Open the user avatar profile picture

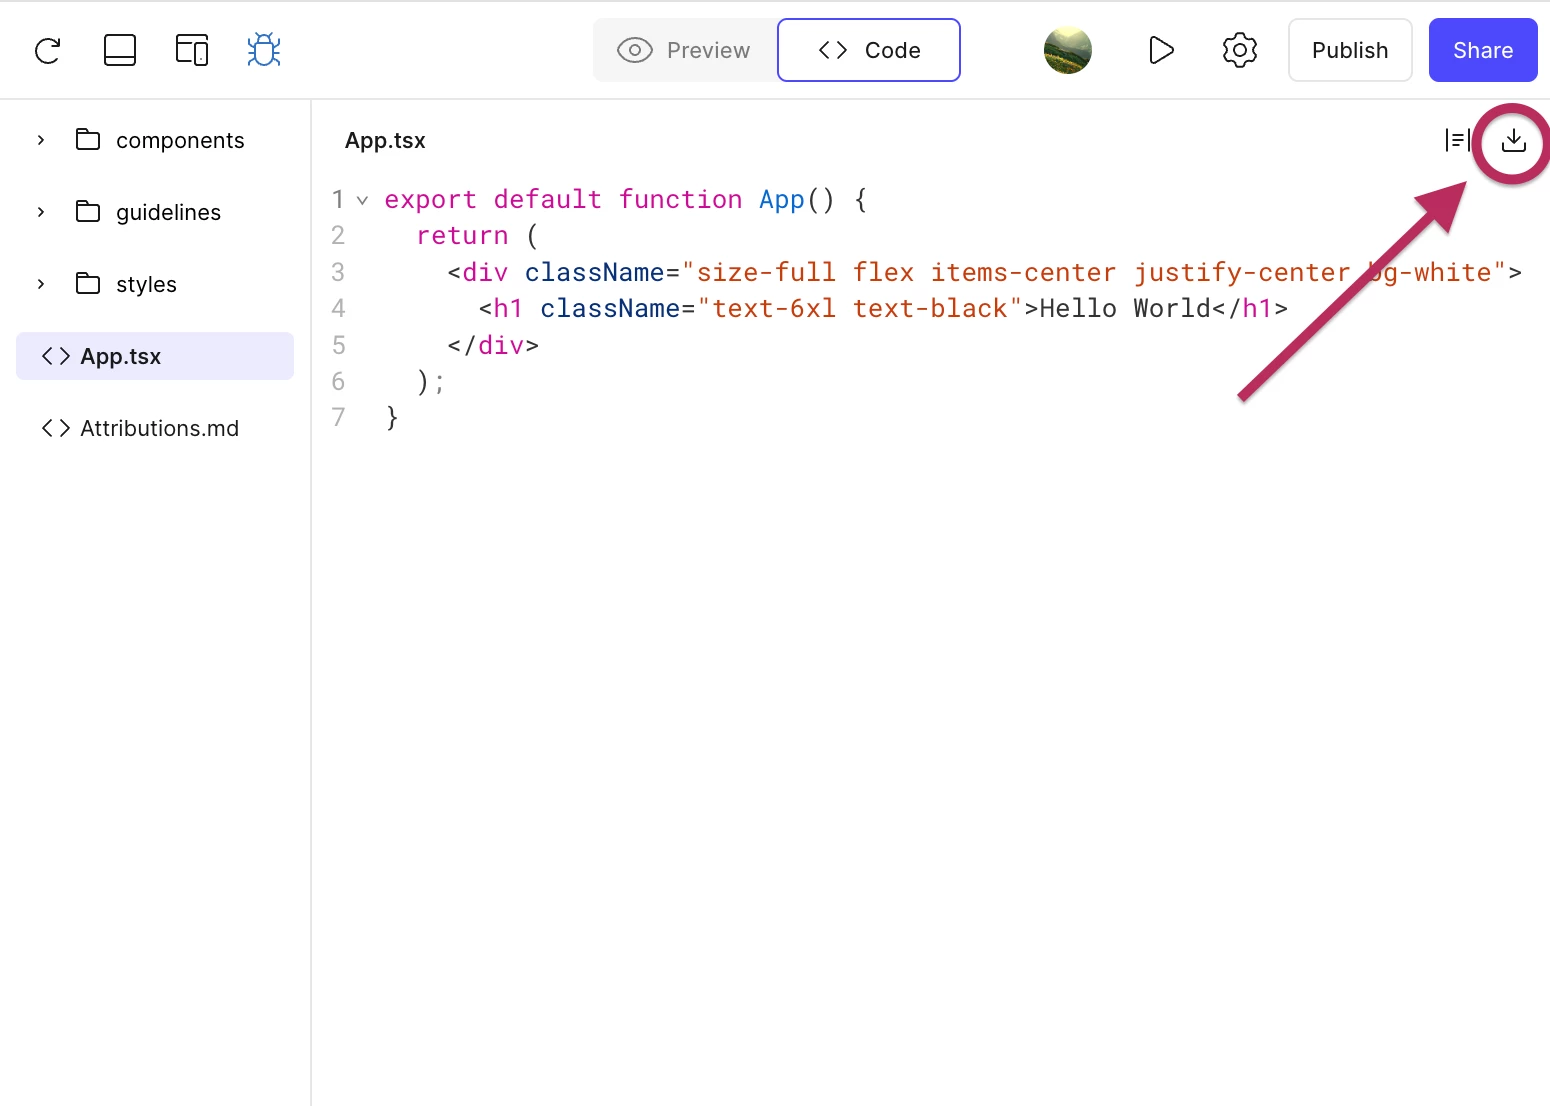point(1068,50)
